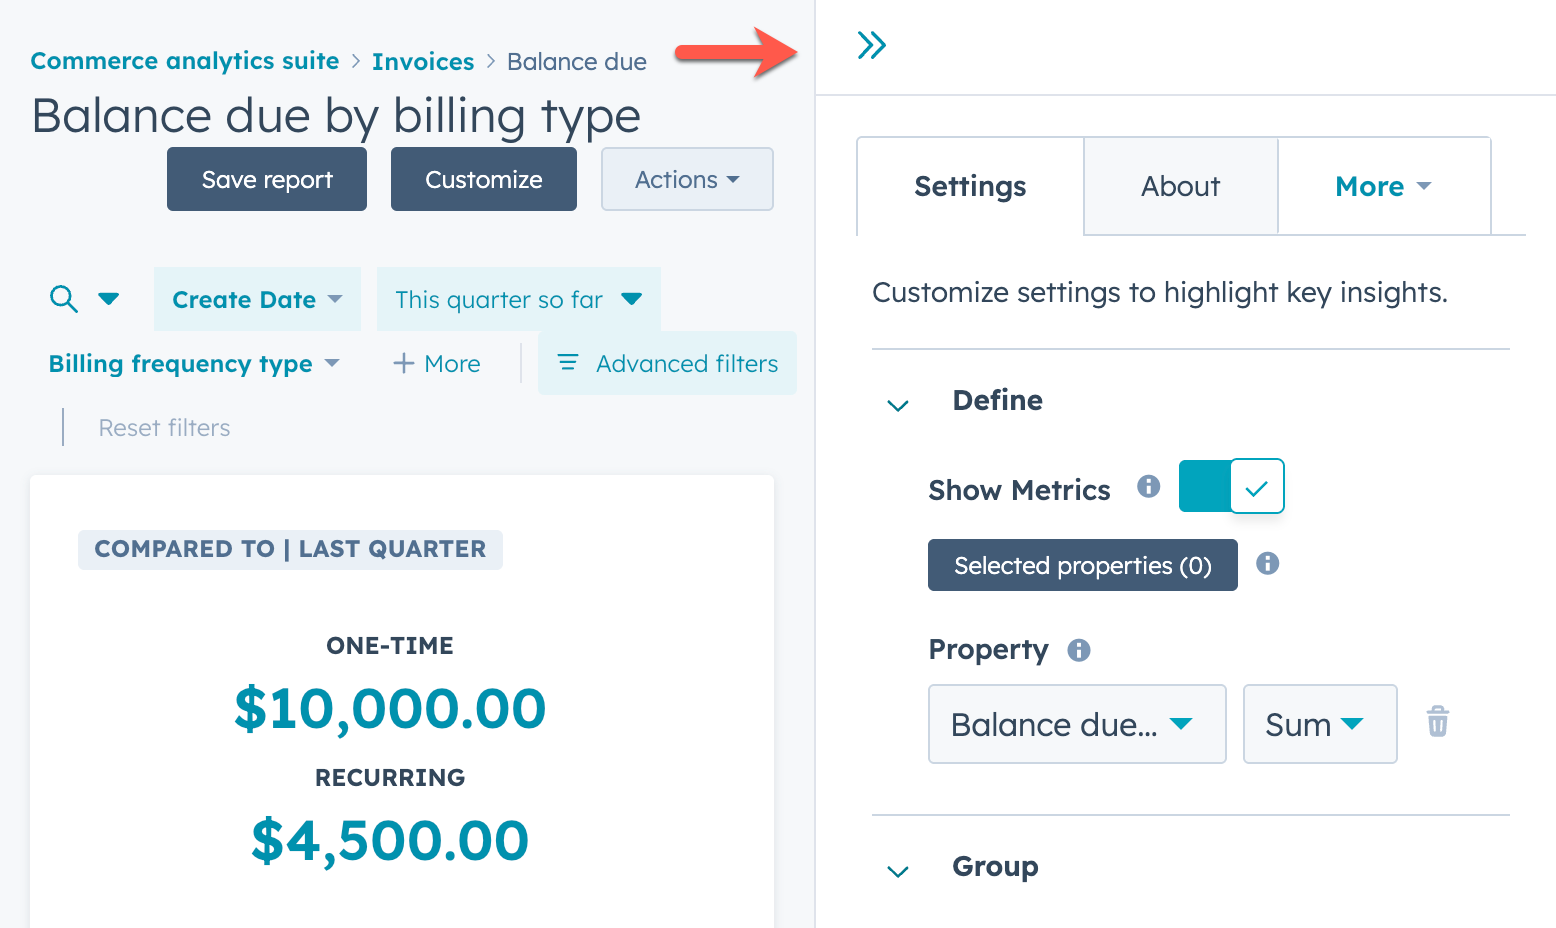Open the Create Date filter dropdown
The height and width of the screenshot is (928, 1556).
click(257, 299)
